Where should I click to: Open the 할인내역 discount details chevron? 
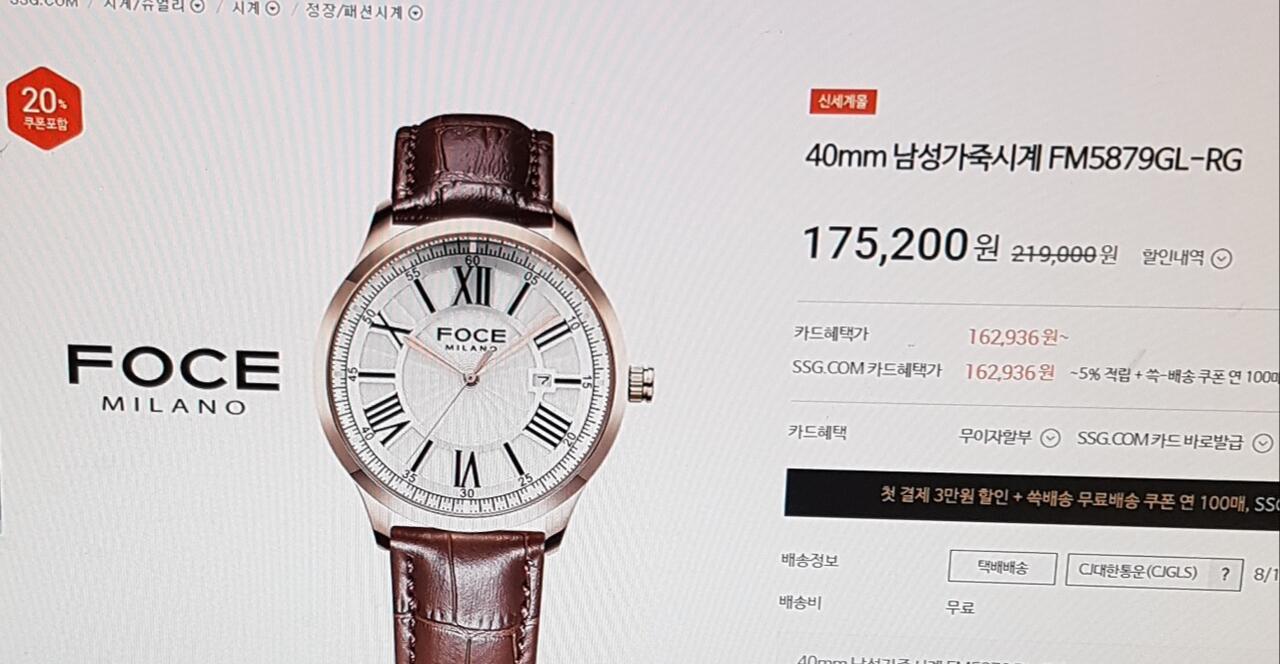click(x=1221, y=259)
